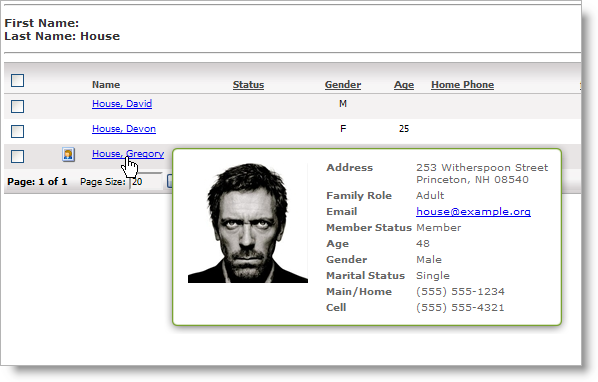Open the House, Devon record link
Image resolution: width=598 pixels, height=382 pixels.
click(x=124, y=129)
